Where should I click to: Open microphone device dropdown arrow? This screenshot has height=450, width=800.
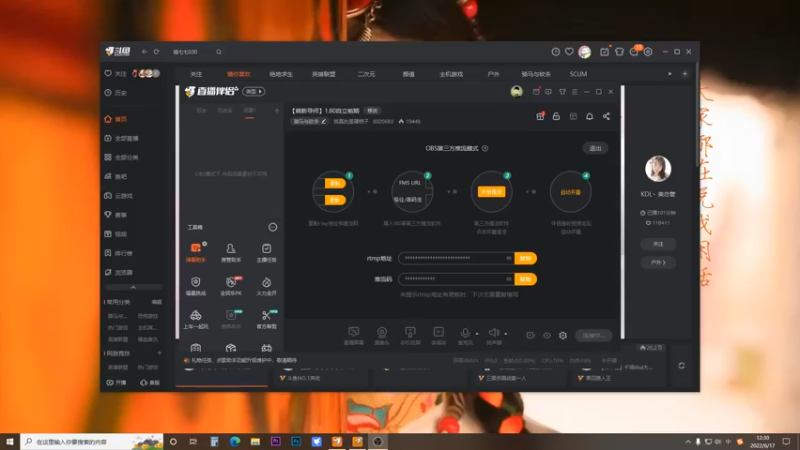(477, 334)
